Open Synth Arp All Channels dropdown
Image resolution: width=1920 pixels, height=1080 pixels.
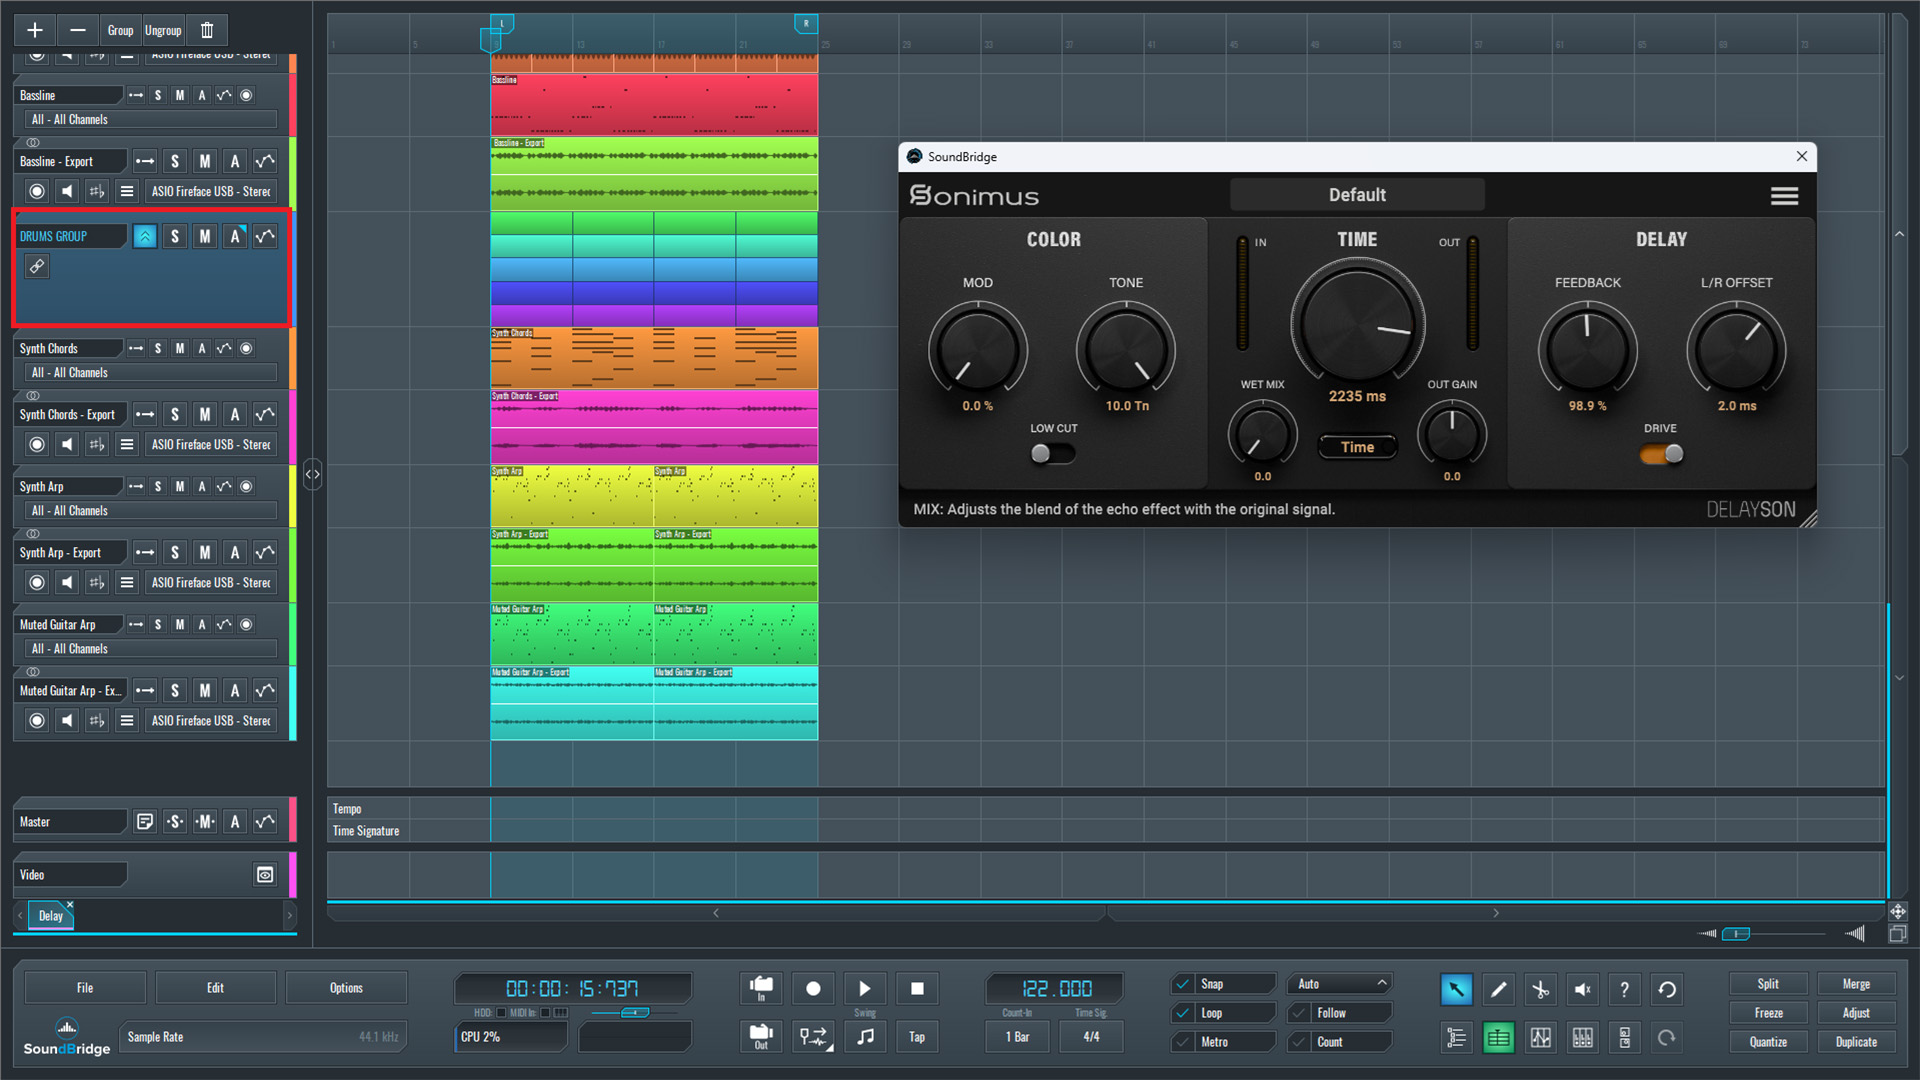[x=150, y=510]
